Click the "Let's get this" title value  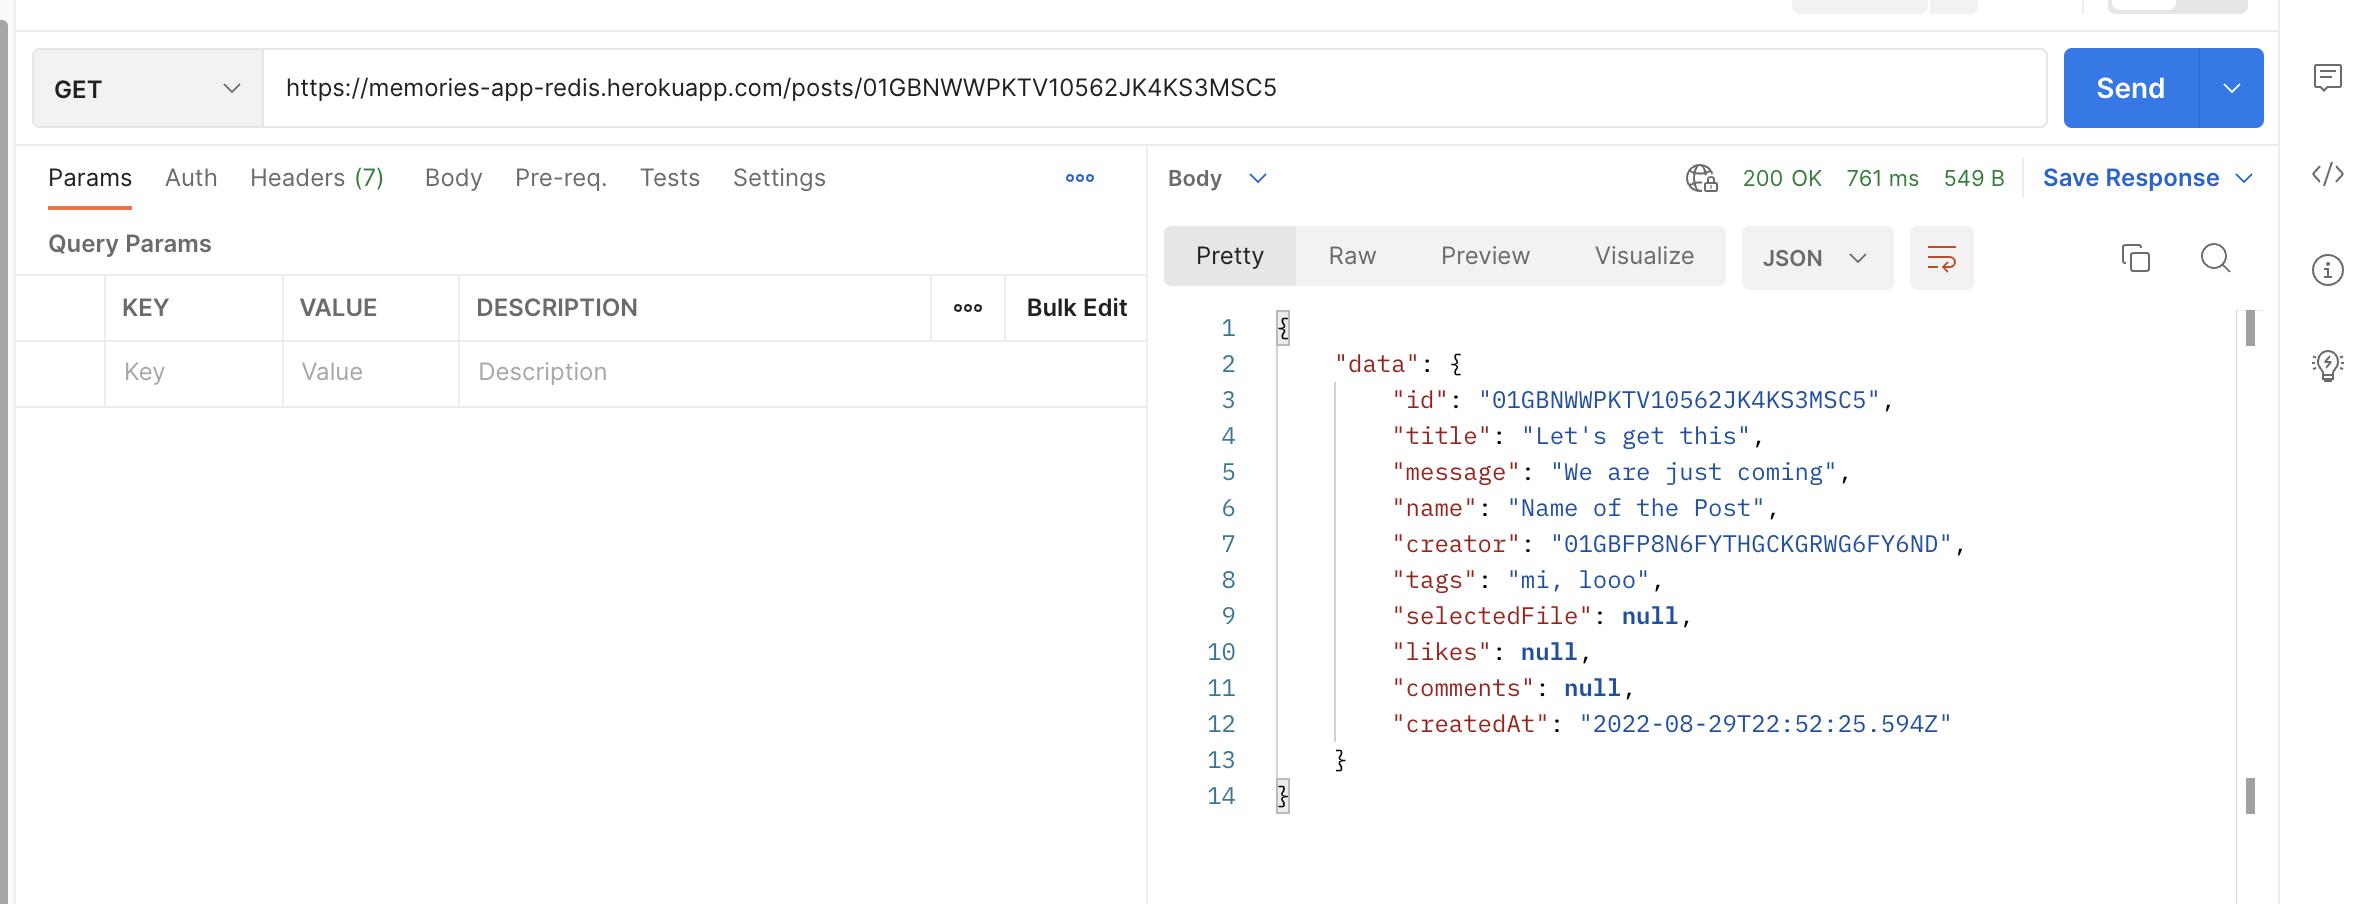(x=1636, y=436)
